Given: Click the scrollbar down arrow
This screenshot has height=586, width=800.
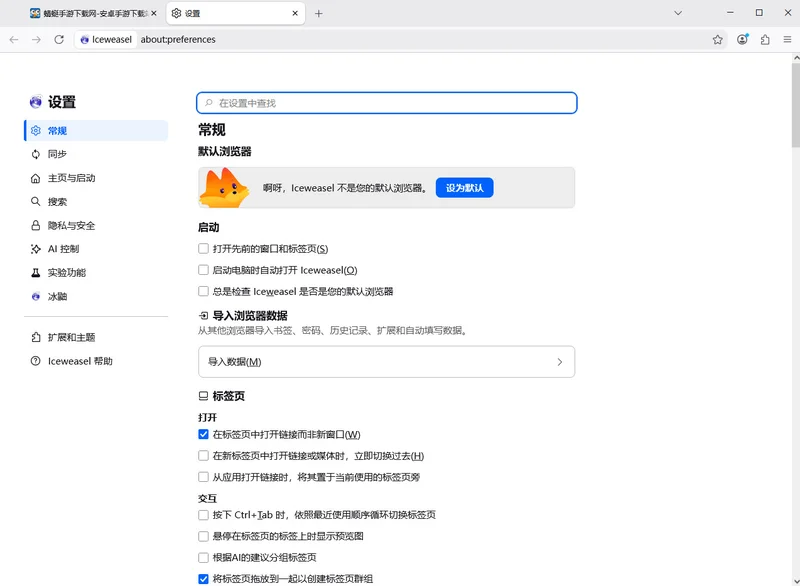Looking at the screenshot, I should click(x=795, y=581).
